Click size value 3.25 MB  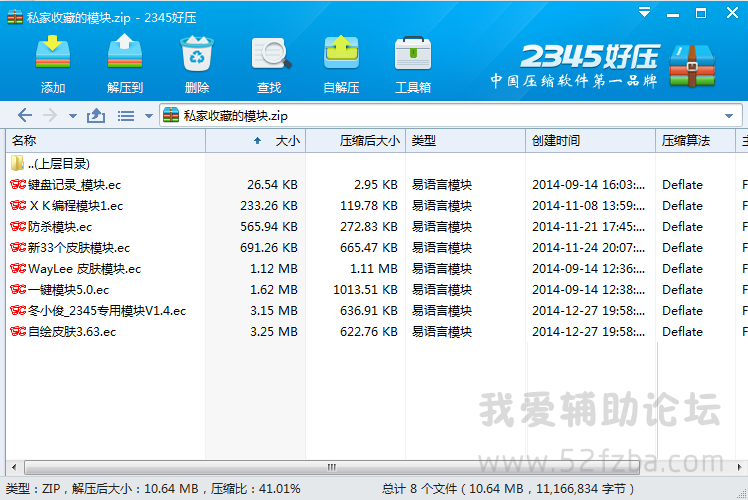pos(274,332)
